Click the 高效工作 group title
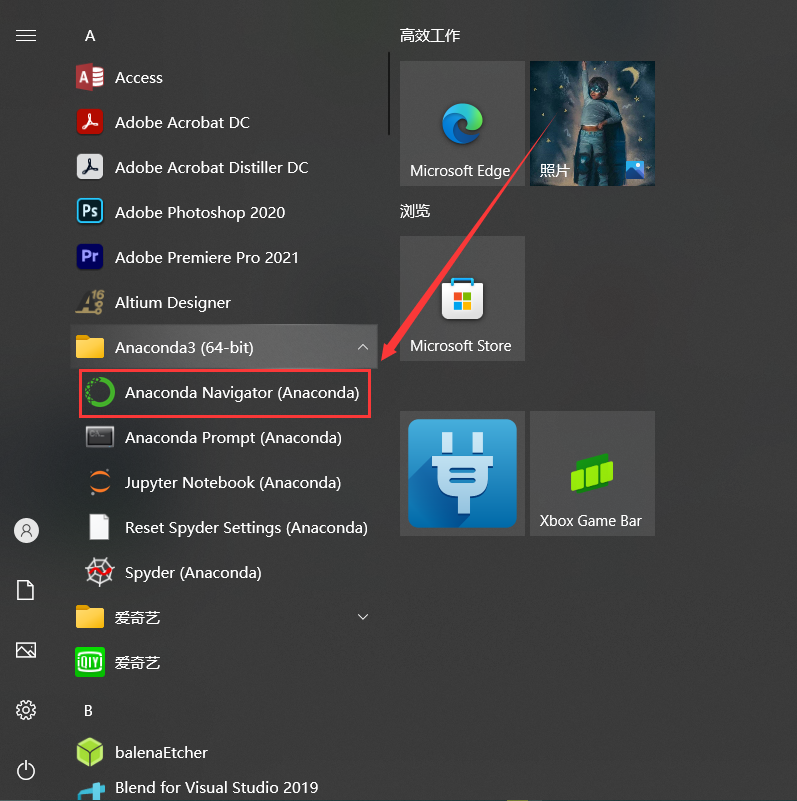 coord(430,36)
